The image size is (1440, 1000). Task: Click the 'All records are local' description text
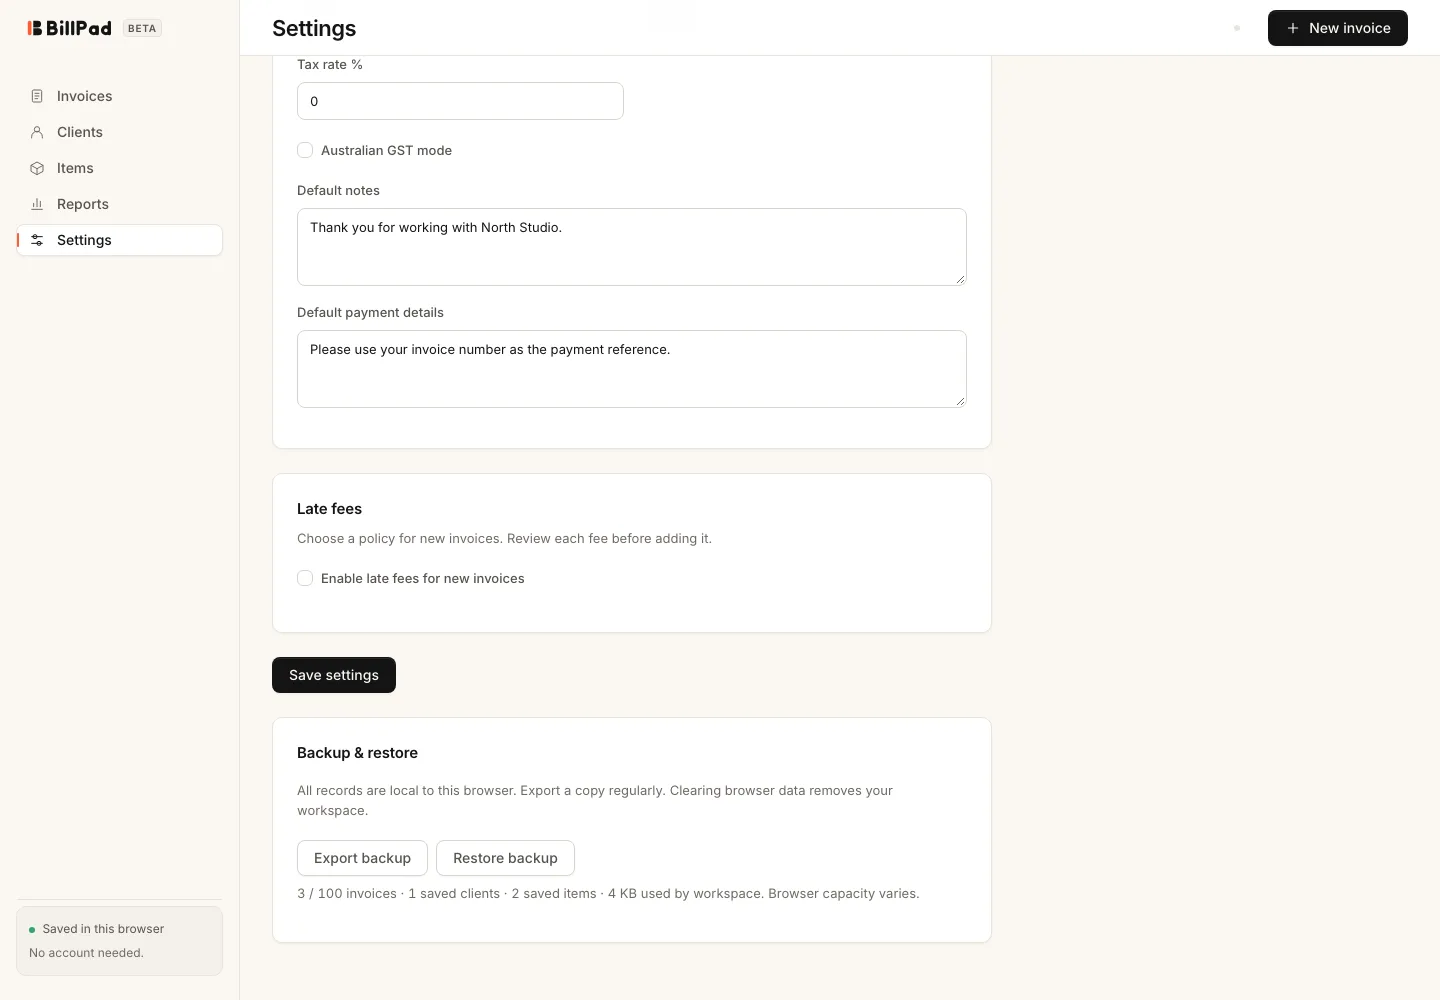(x=595, y=800)
